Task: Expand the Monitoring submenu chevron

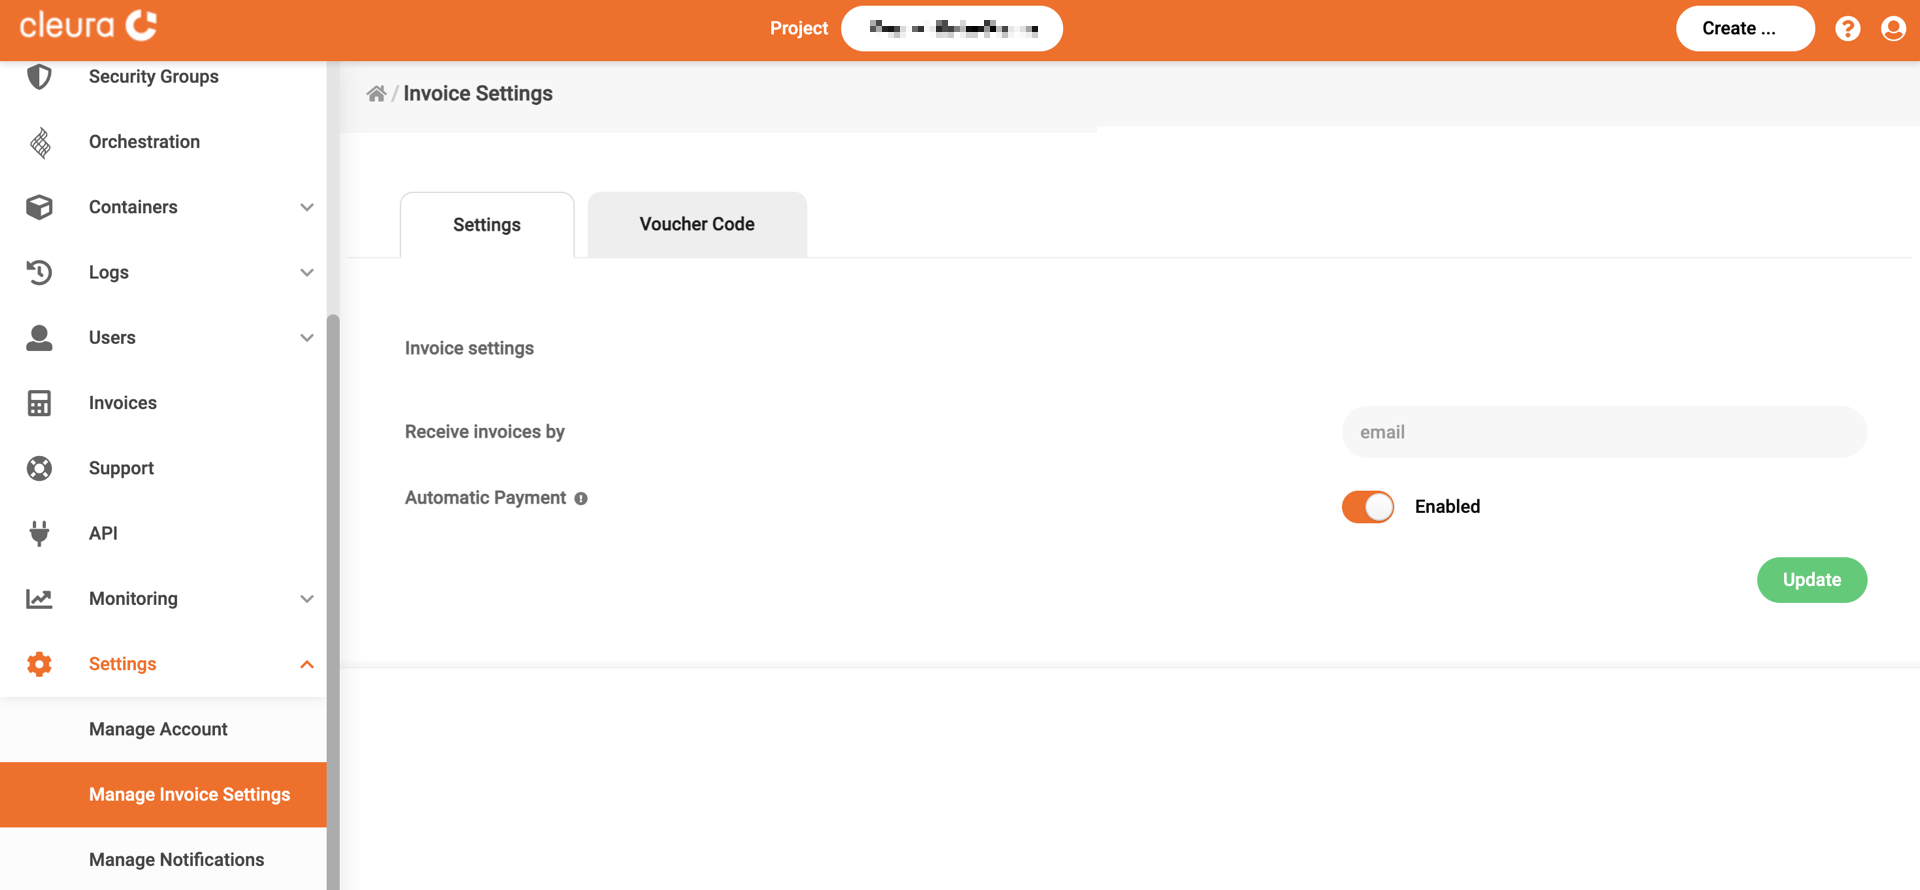Action: [306, 599]
